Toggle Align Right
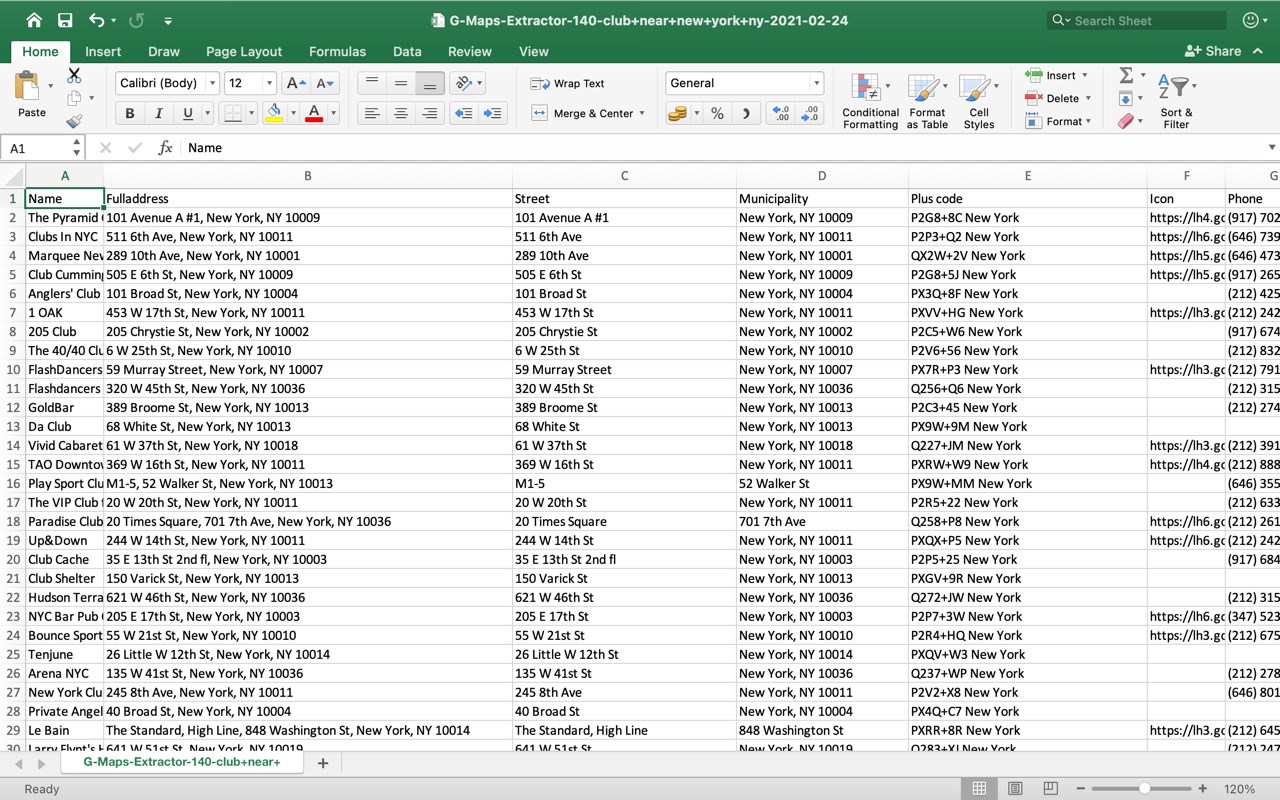 (430, 113)
